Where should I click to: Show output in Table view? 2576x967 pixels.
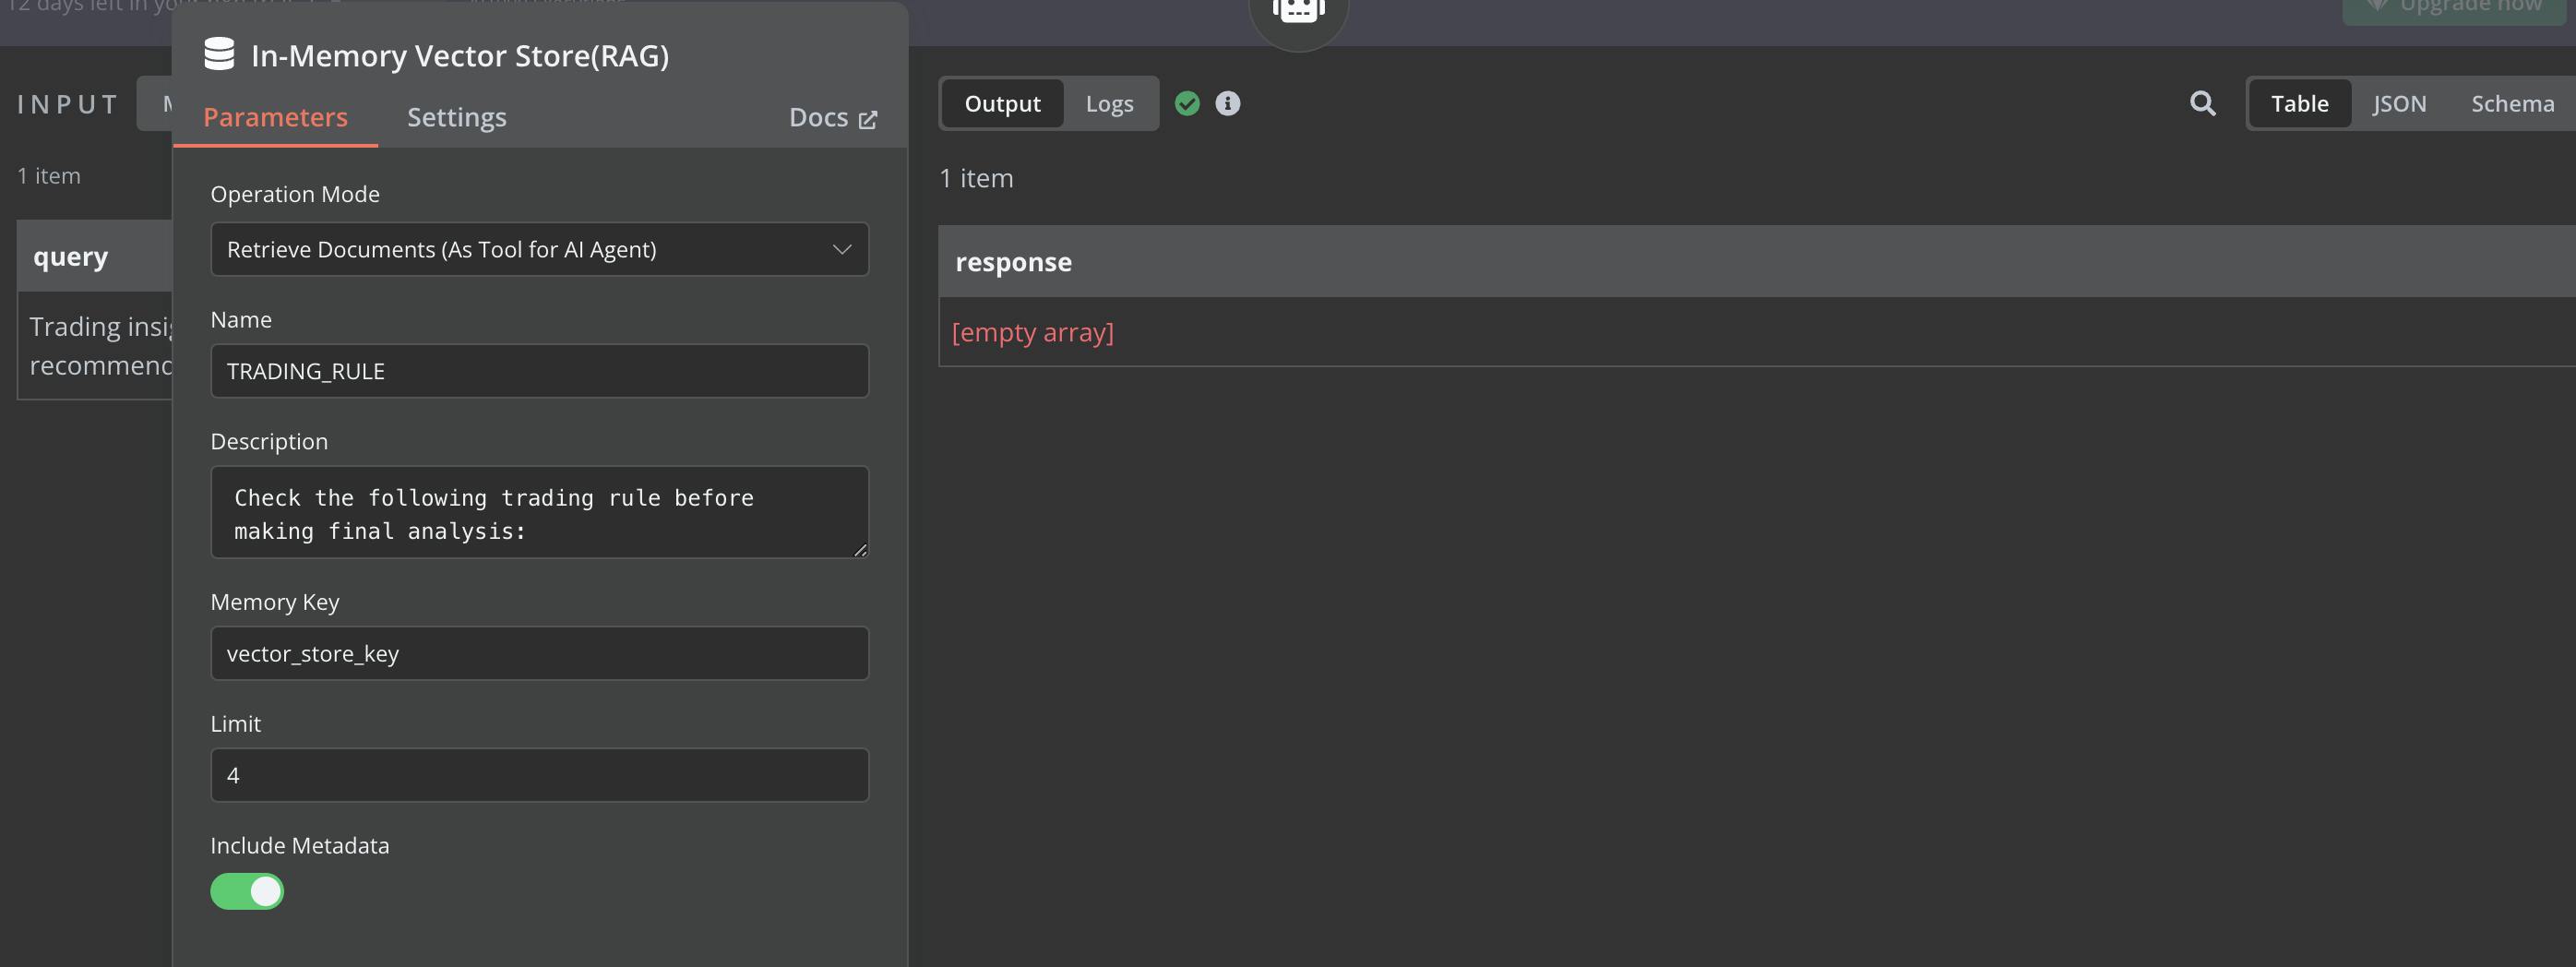pyautogui.click(x=2299, y=103)
